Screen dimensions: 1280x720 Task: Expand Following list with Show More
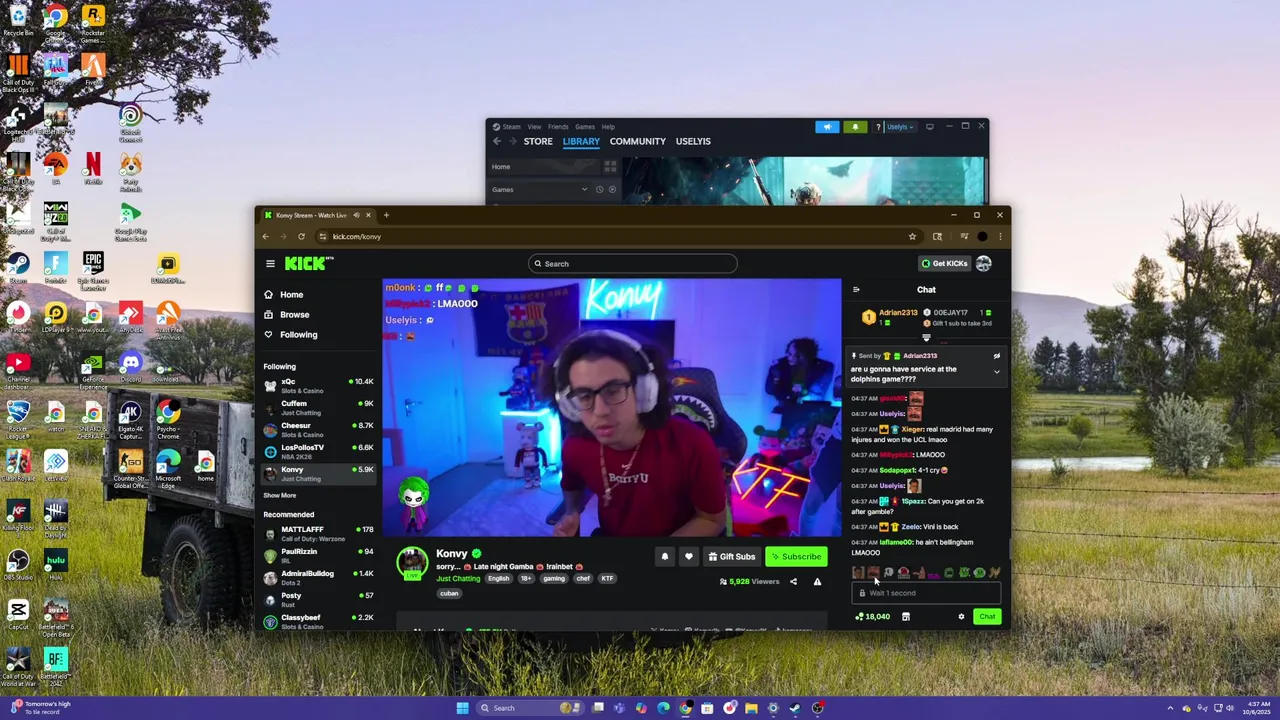tap(280, 496)
